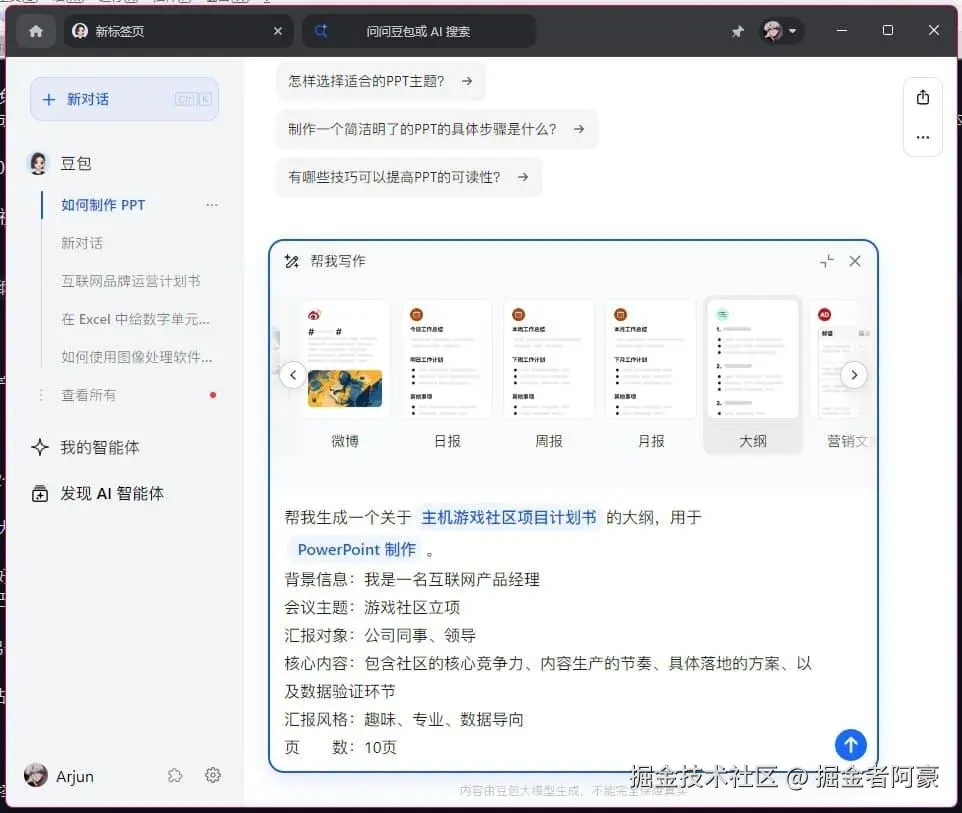Click suggestion 怎样选择适合的PPT主题?
This screenshot has height=813, width=962.
[x=381, y=81]
